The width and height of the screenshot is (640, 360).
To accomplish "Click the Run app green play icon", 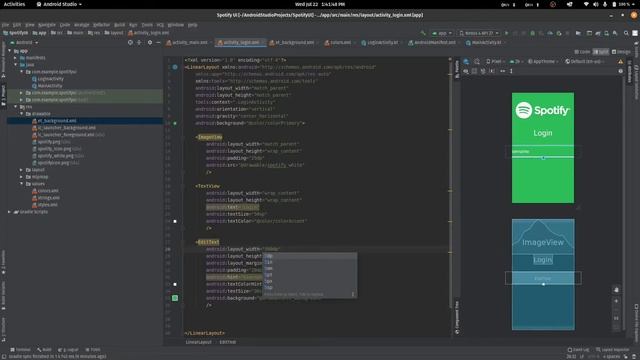I will [507, 33].
